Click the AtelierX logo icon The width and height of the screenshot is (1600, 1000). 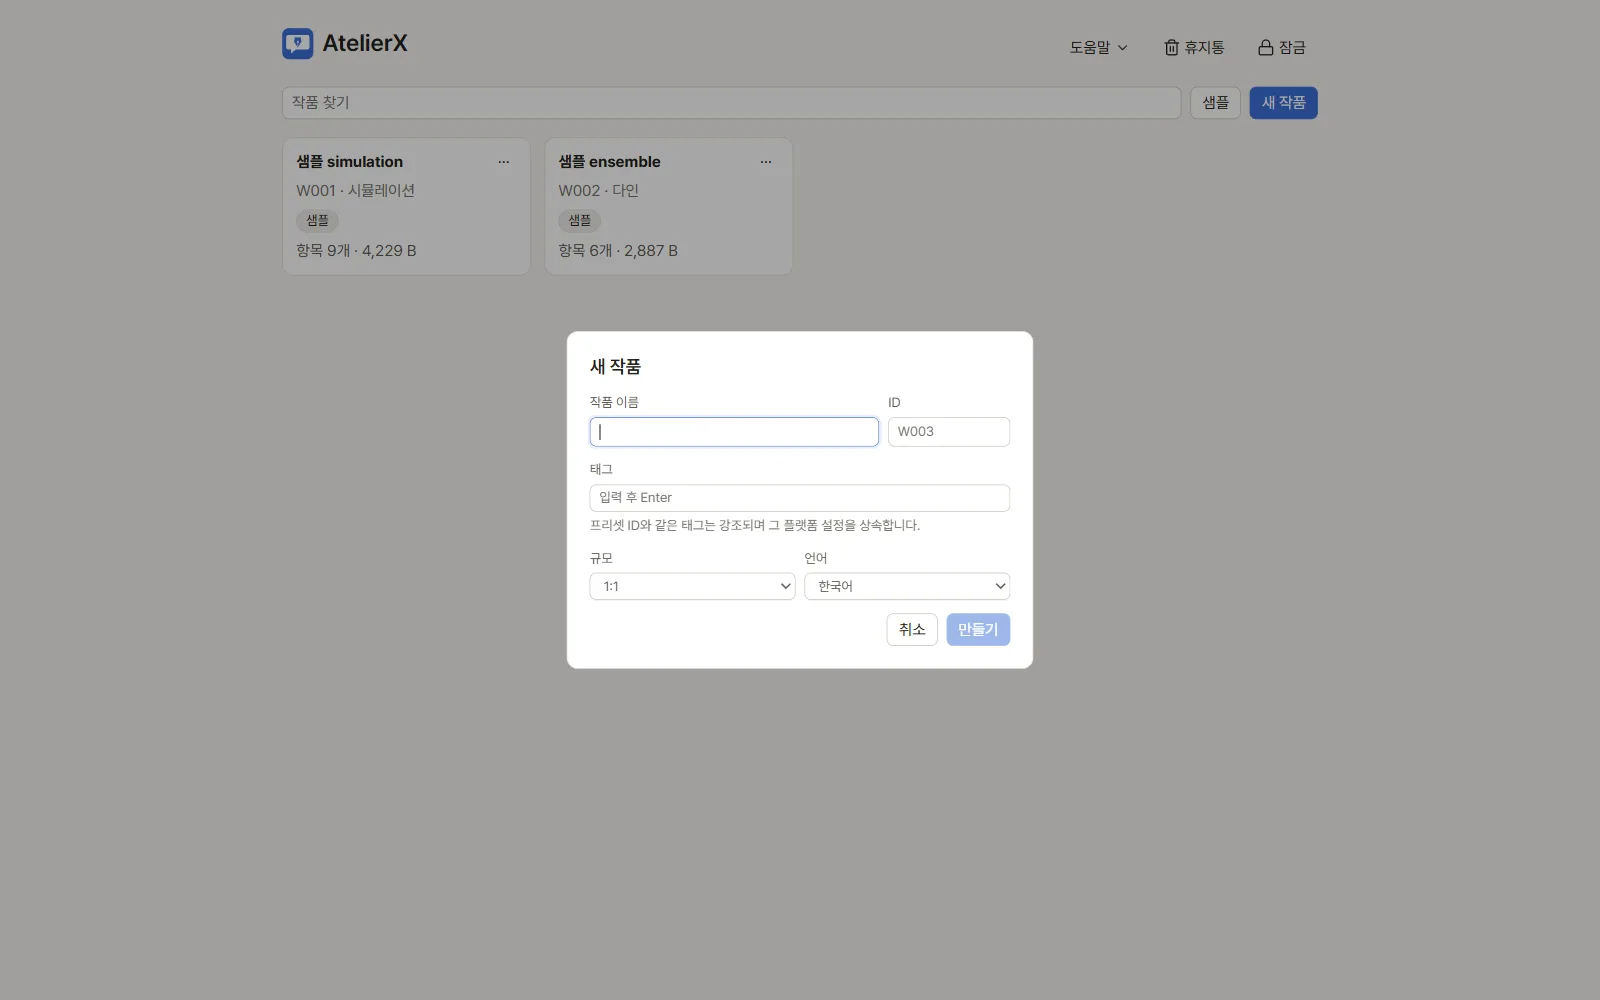click(x=298, y=43)
